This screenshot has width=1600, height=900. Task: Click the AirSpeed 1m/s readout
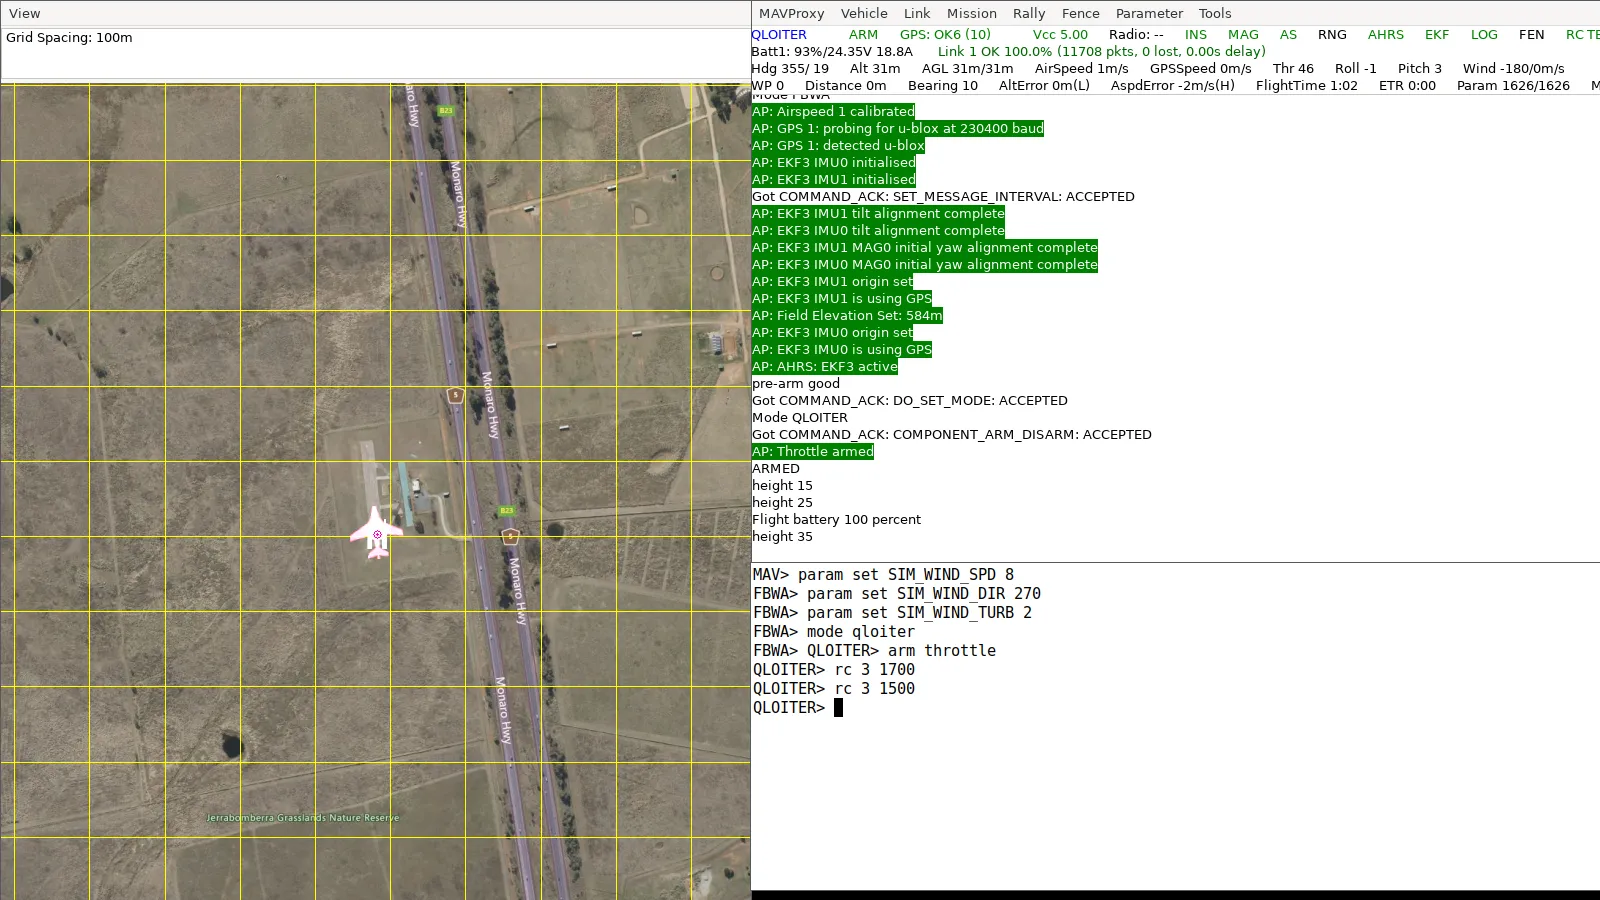click(1081, 69)
